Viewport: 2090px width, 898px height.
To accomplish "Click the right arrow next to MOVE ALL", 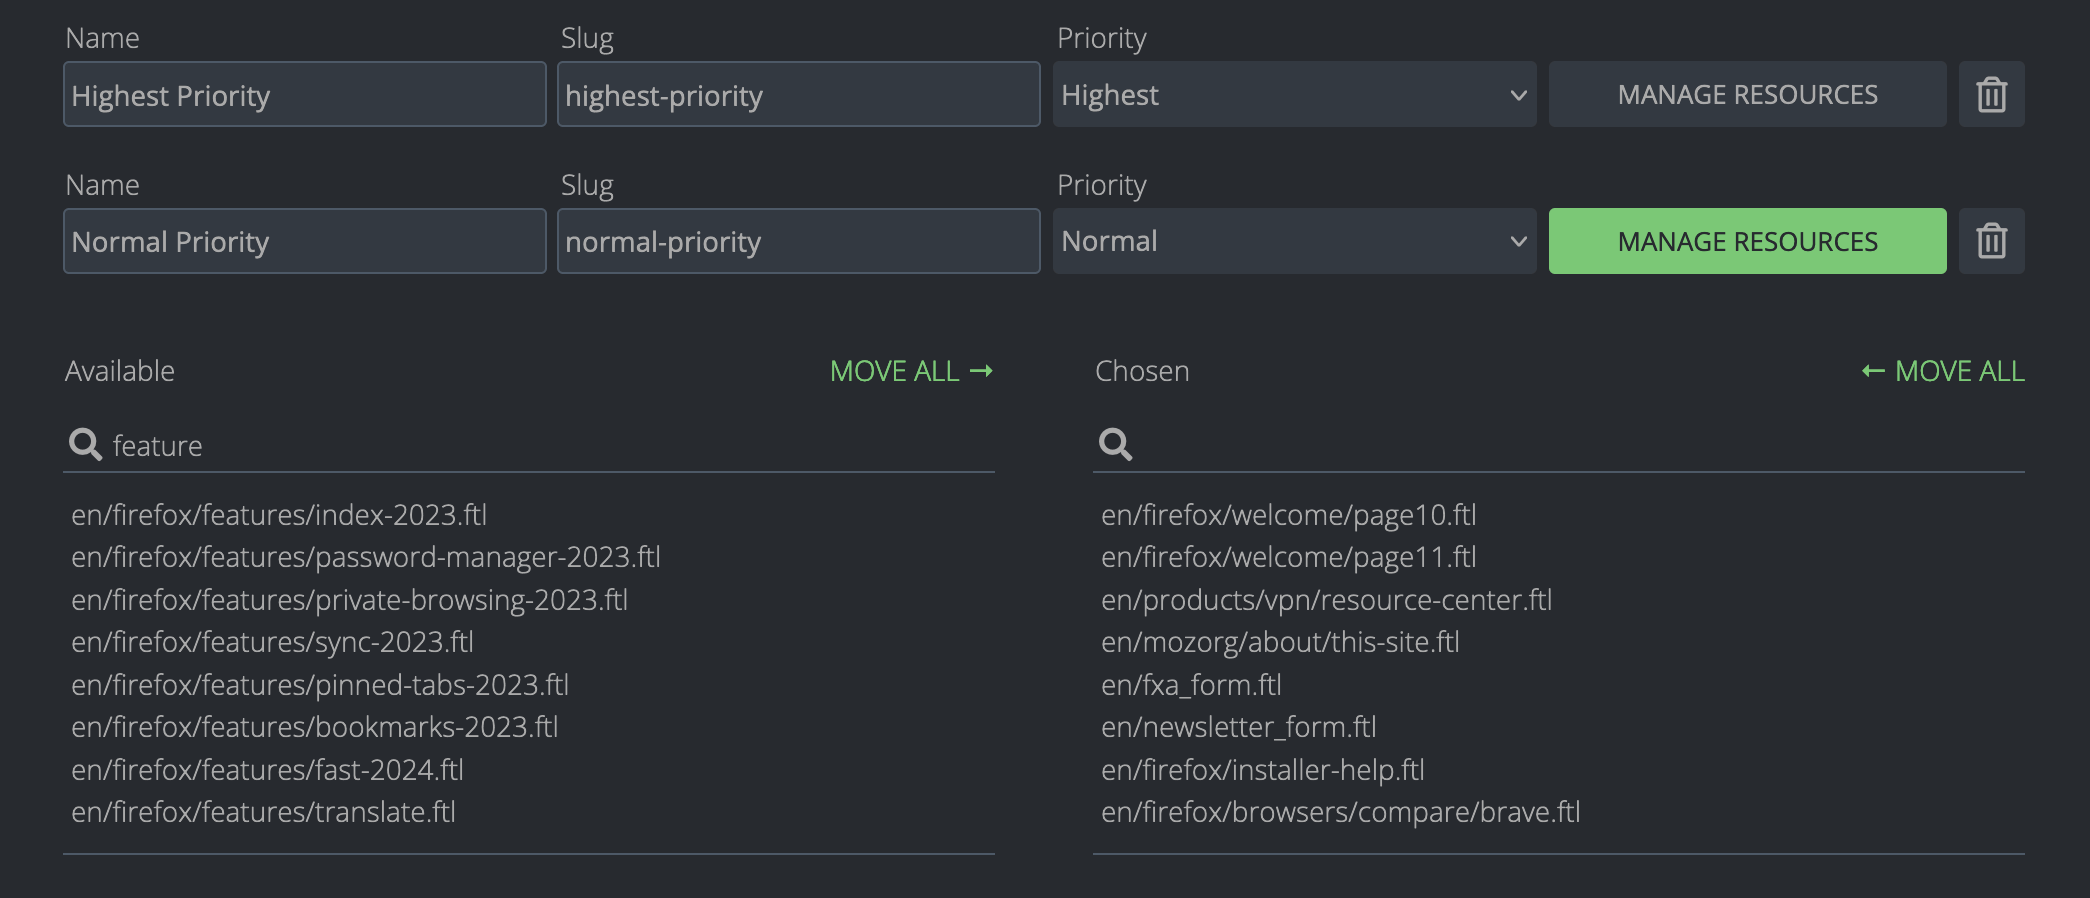I will pos(983,371).
